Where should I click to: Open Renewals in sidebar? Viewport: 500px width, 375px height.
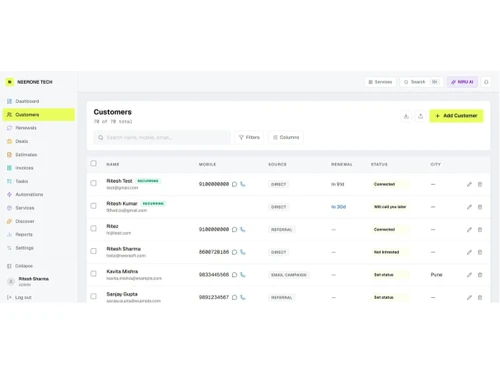(x=39, y=128)
